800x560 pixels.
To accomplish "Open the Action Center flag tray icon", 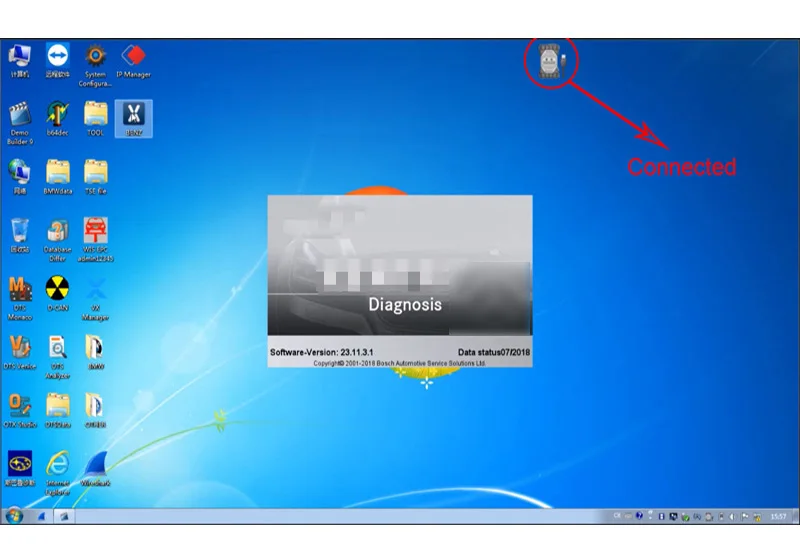I will tap(745, 517).
